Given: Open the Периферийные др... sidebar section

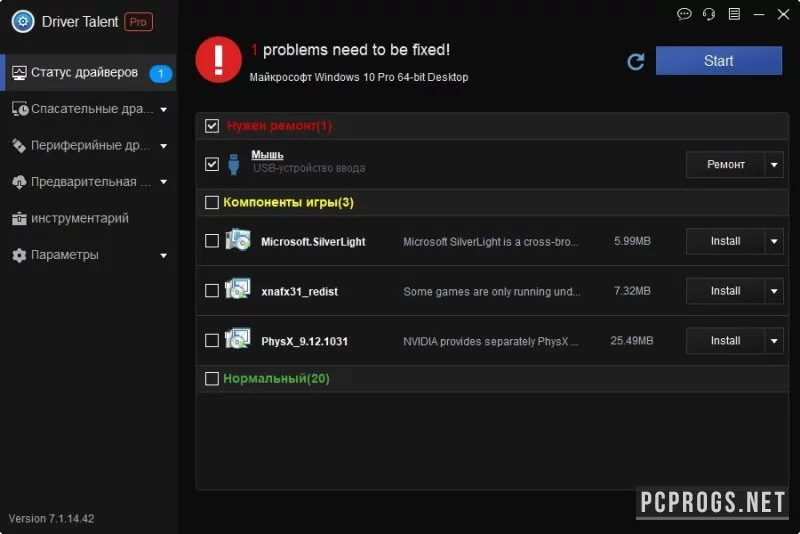Looking at the screenshot, I should point(89,145).
